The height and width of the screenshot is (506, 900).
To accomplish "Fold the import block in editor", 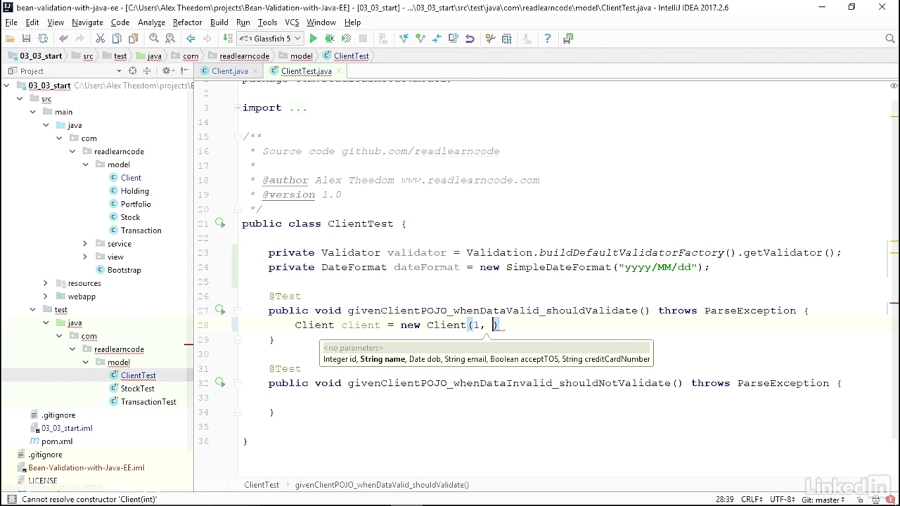I will 238,108.
